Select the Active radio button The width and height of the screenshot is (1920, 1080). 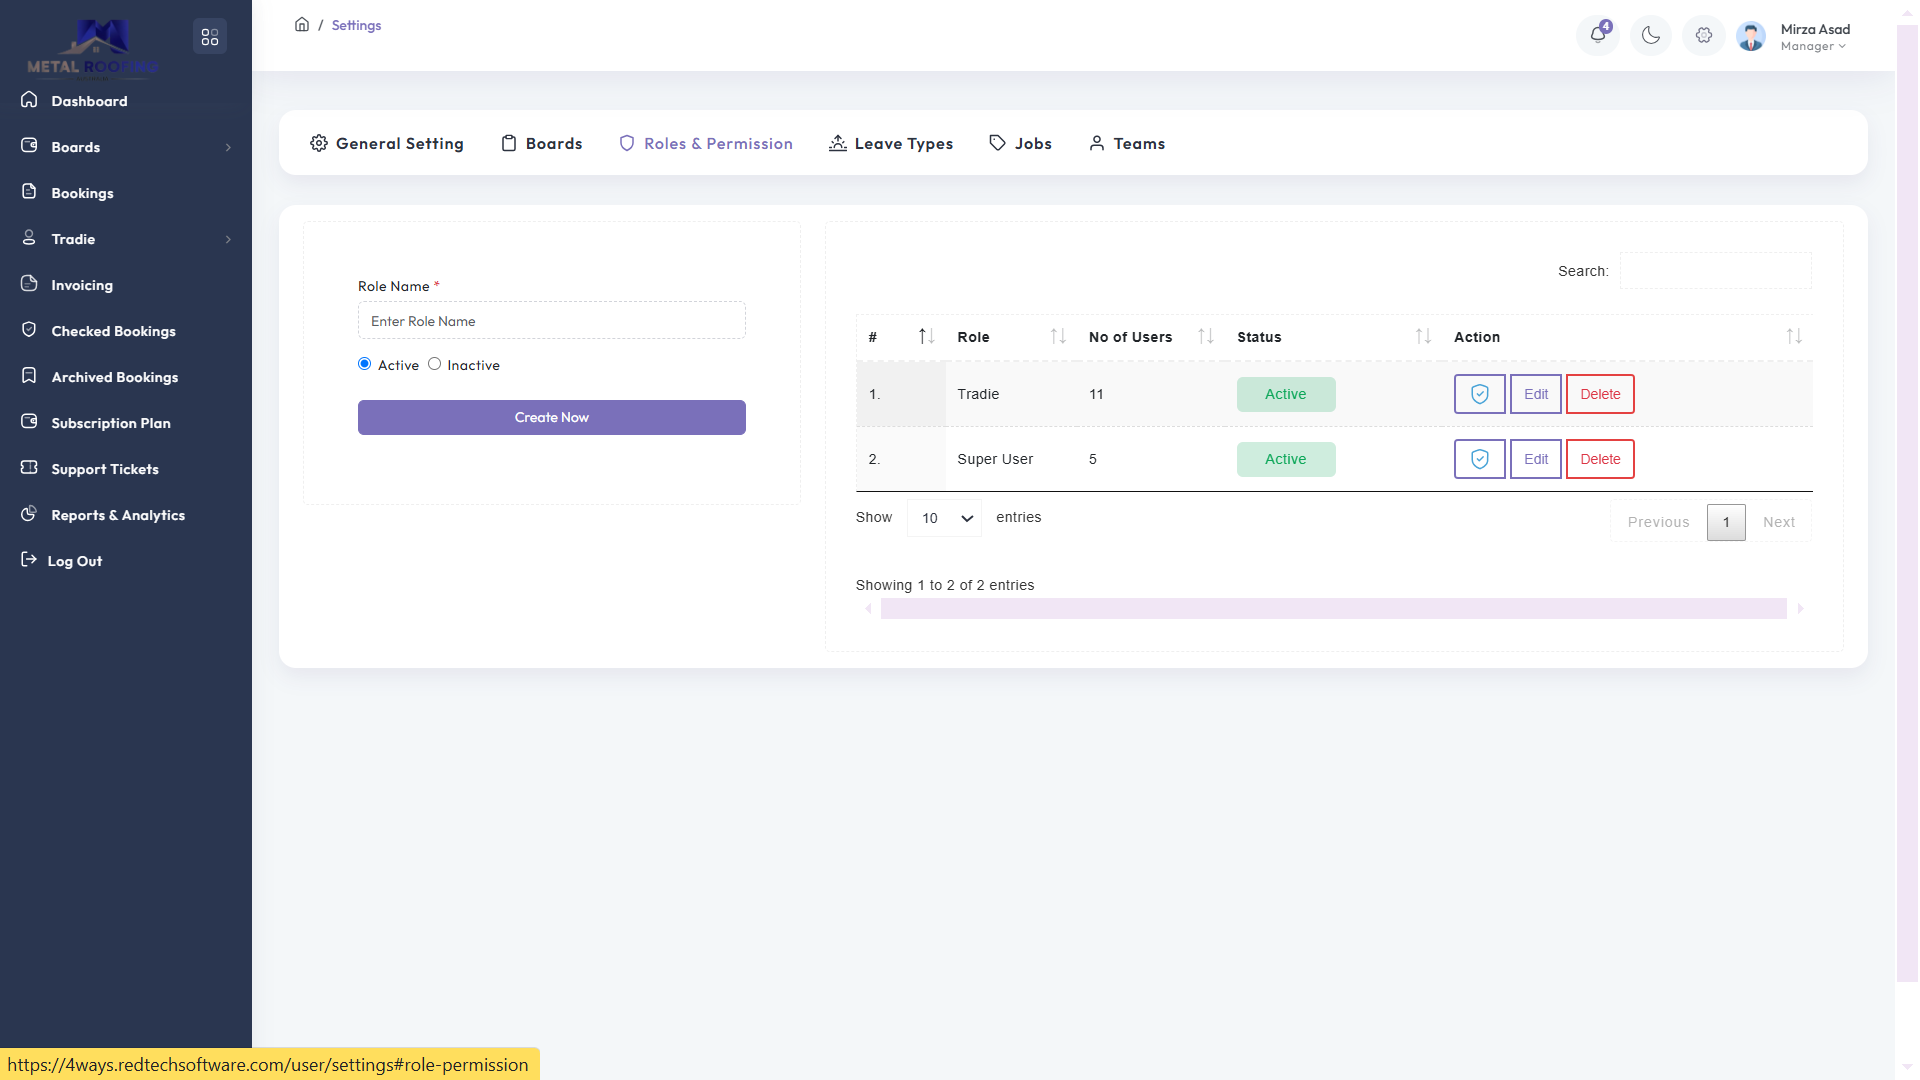365,364
